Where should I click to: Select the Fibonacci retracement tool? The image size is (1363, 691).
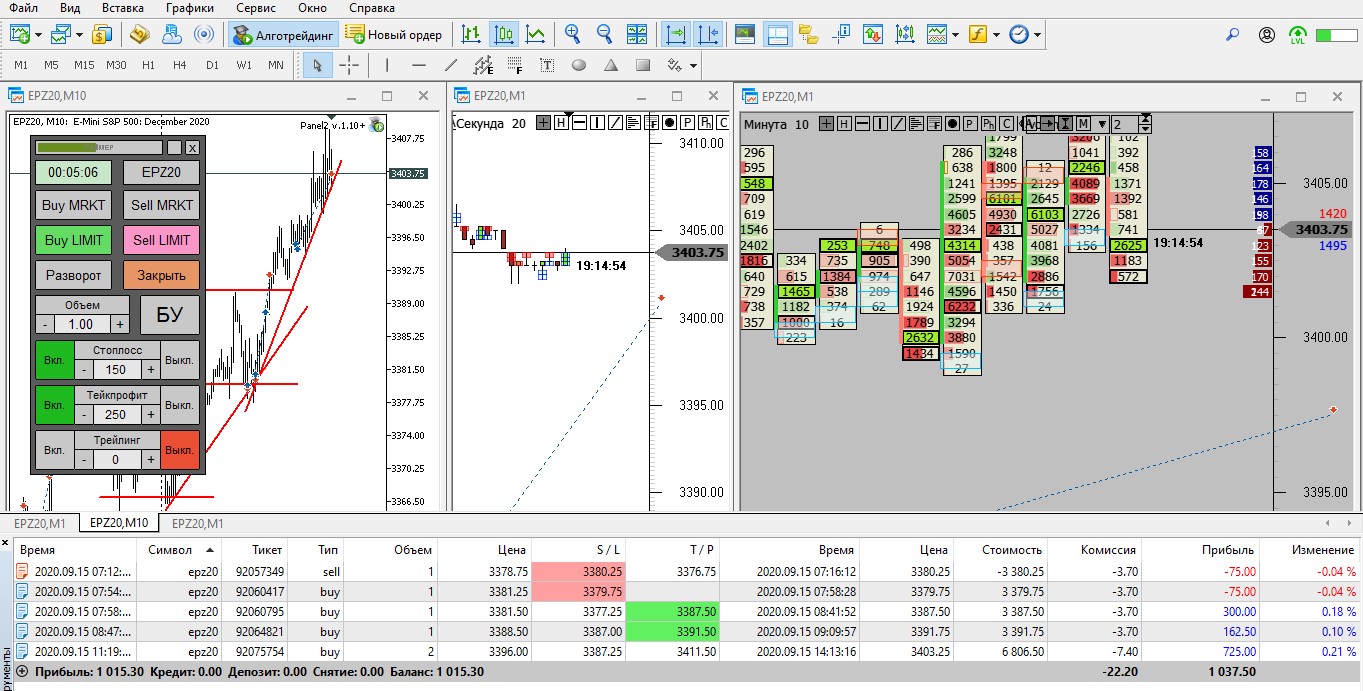(515, 65)
